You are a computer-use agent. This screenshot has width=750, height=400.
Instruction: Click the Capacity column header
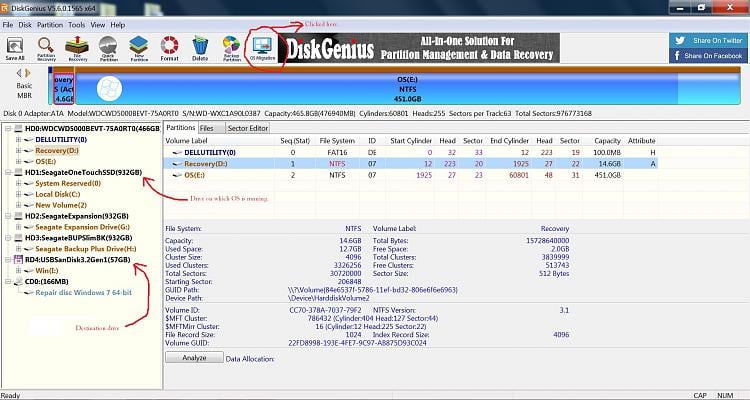tap(607, 141)
